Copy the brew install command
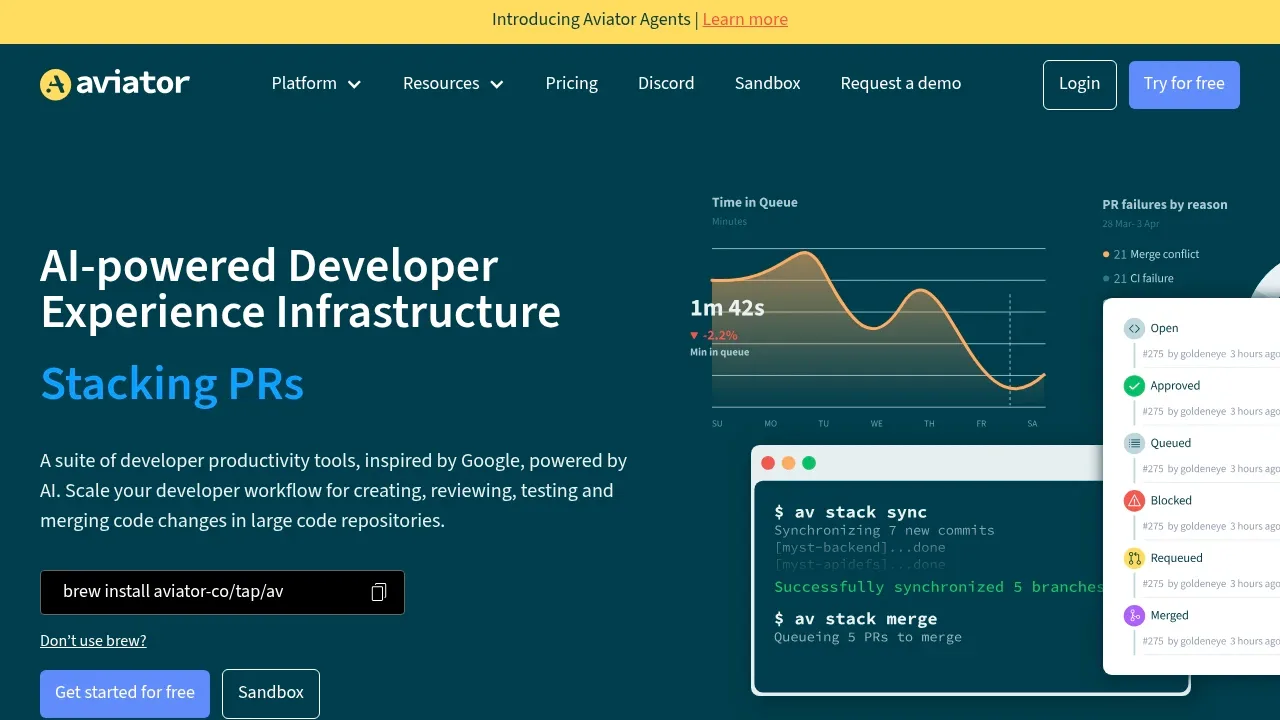 pyautogui.click(x=379, y=592)
